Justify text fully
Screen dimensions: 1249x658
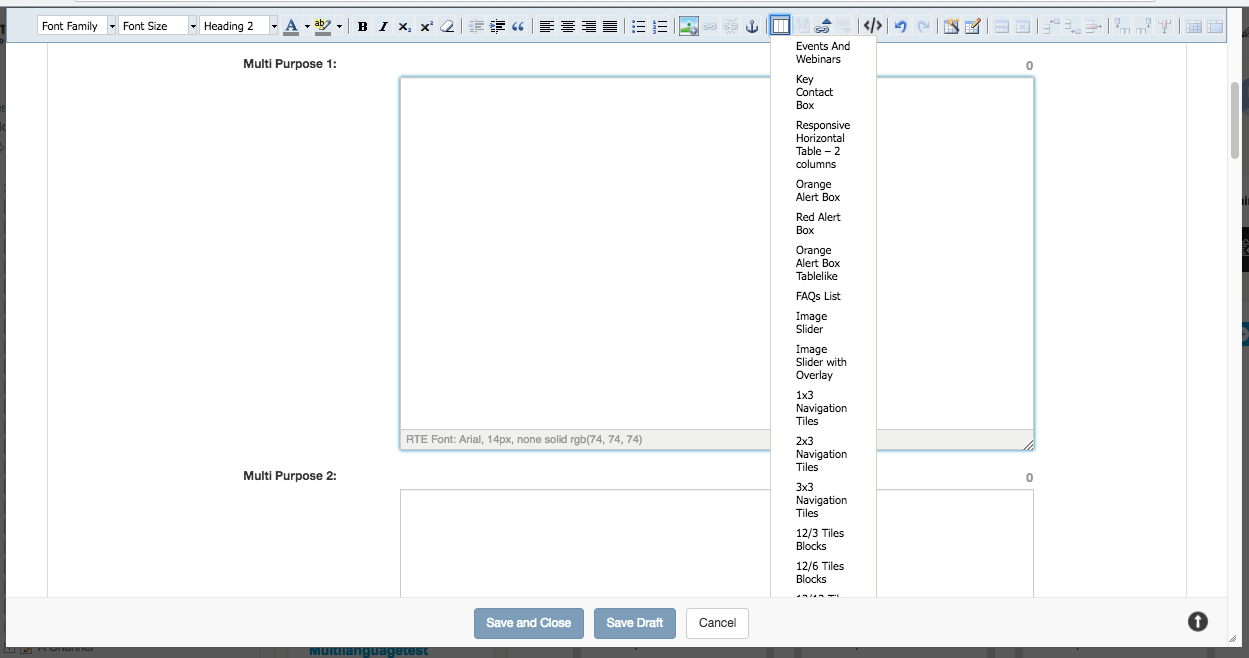610,26
